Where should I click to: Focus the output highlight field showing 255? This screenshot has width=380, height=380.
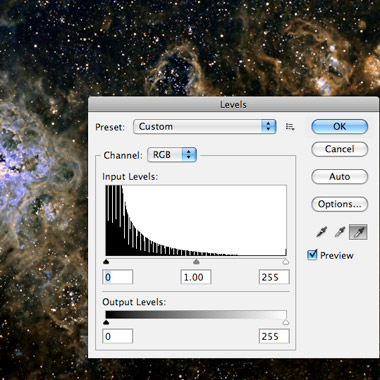click(x=274, y=336)
